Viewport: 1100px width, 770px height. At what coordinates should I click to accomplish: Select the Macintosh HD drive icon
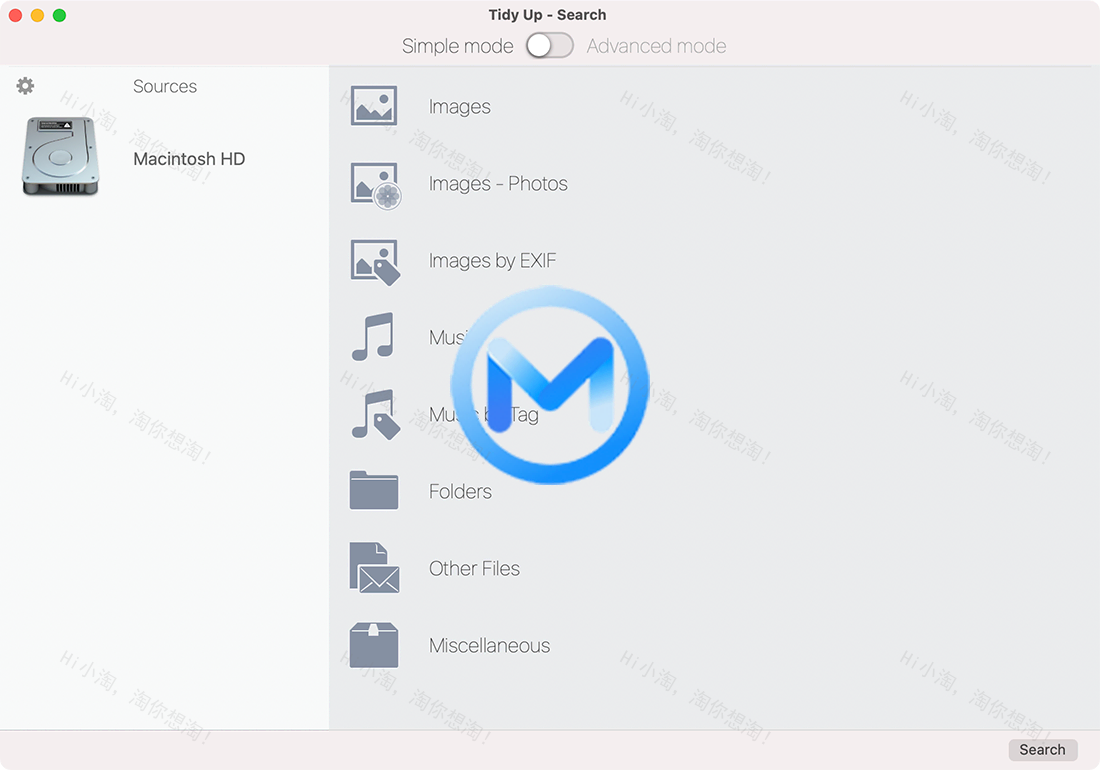(x=60, y=156)
